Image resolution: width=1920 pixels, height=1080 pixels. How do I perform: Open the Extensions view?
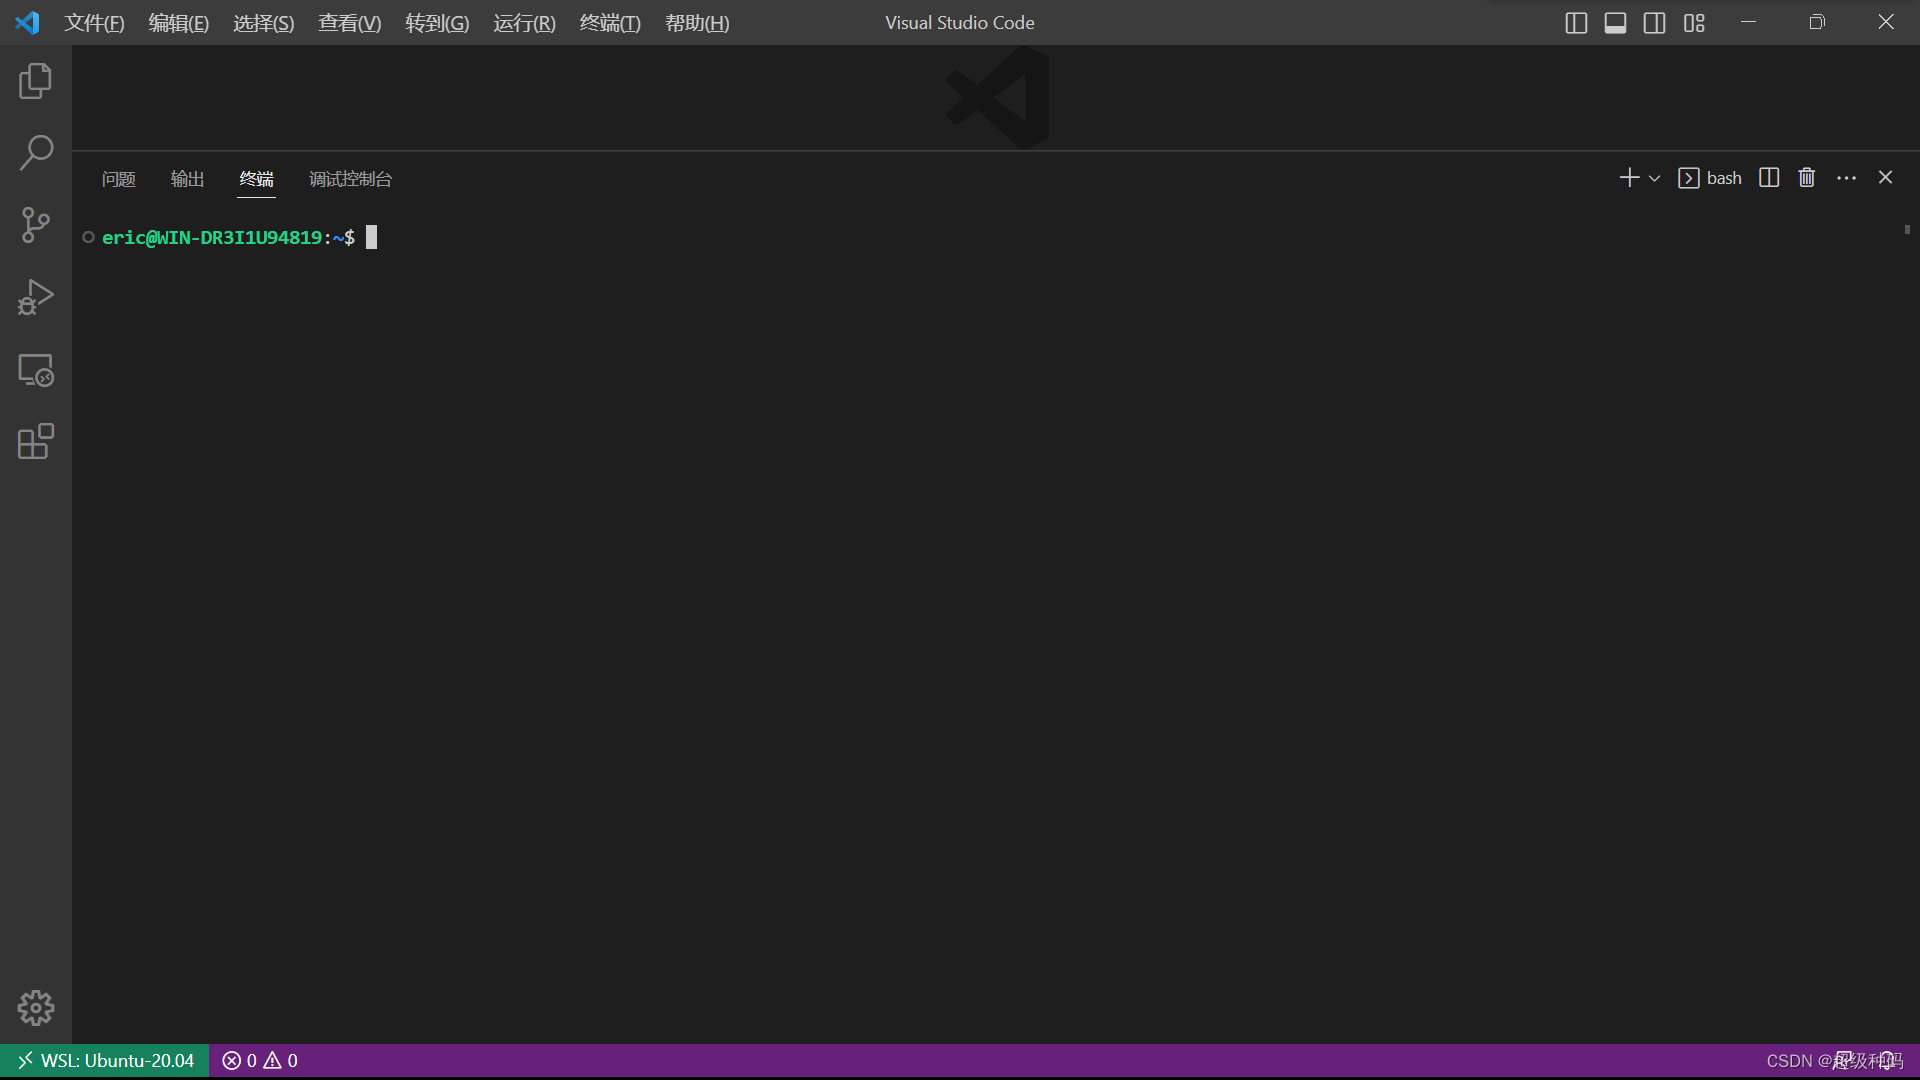click(35, 442)
